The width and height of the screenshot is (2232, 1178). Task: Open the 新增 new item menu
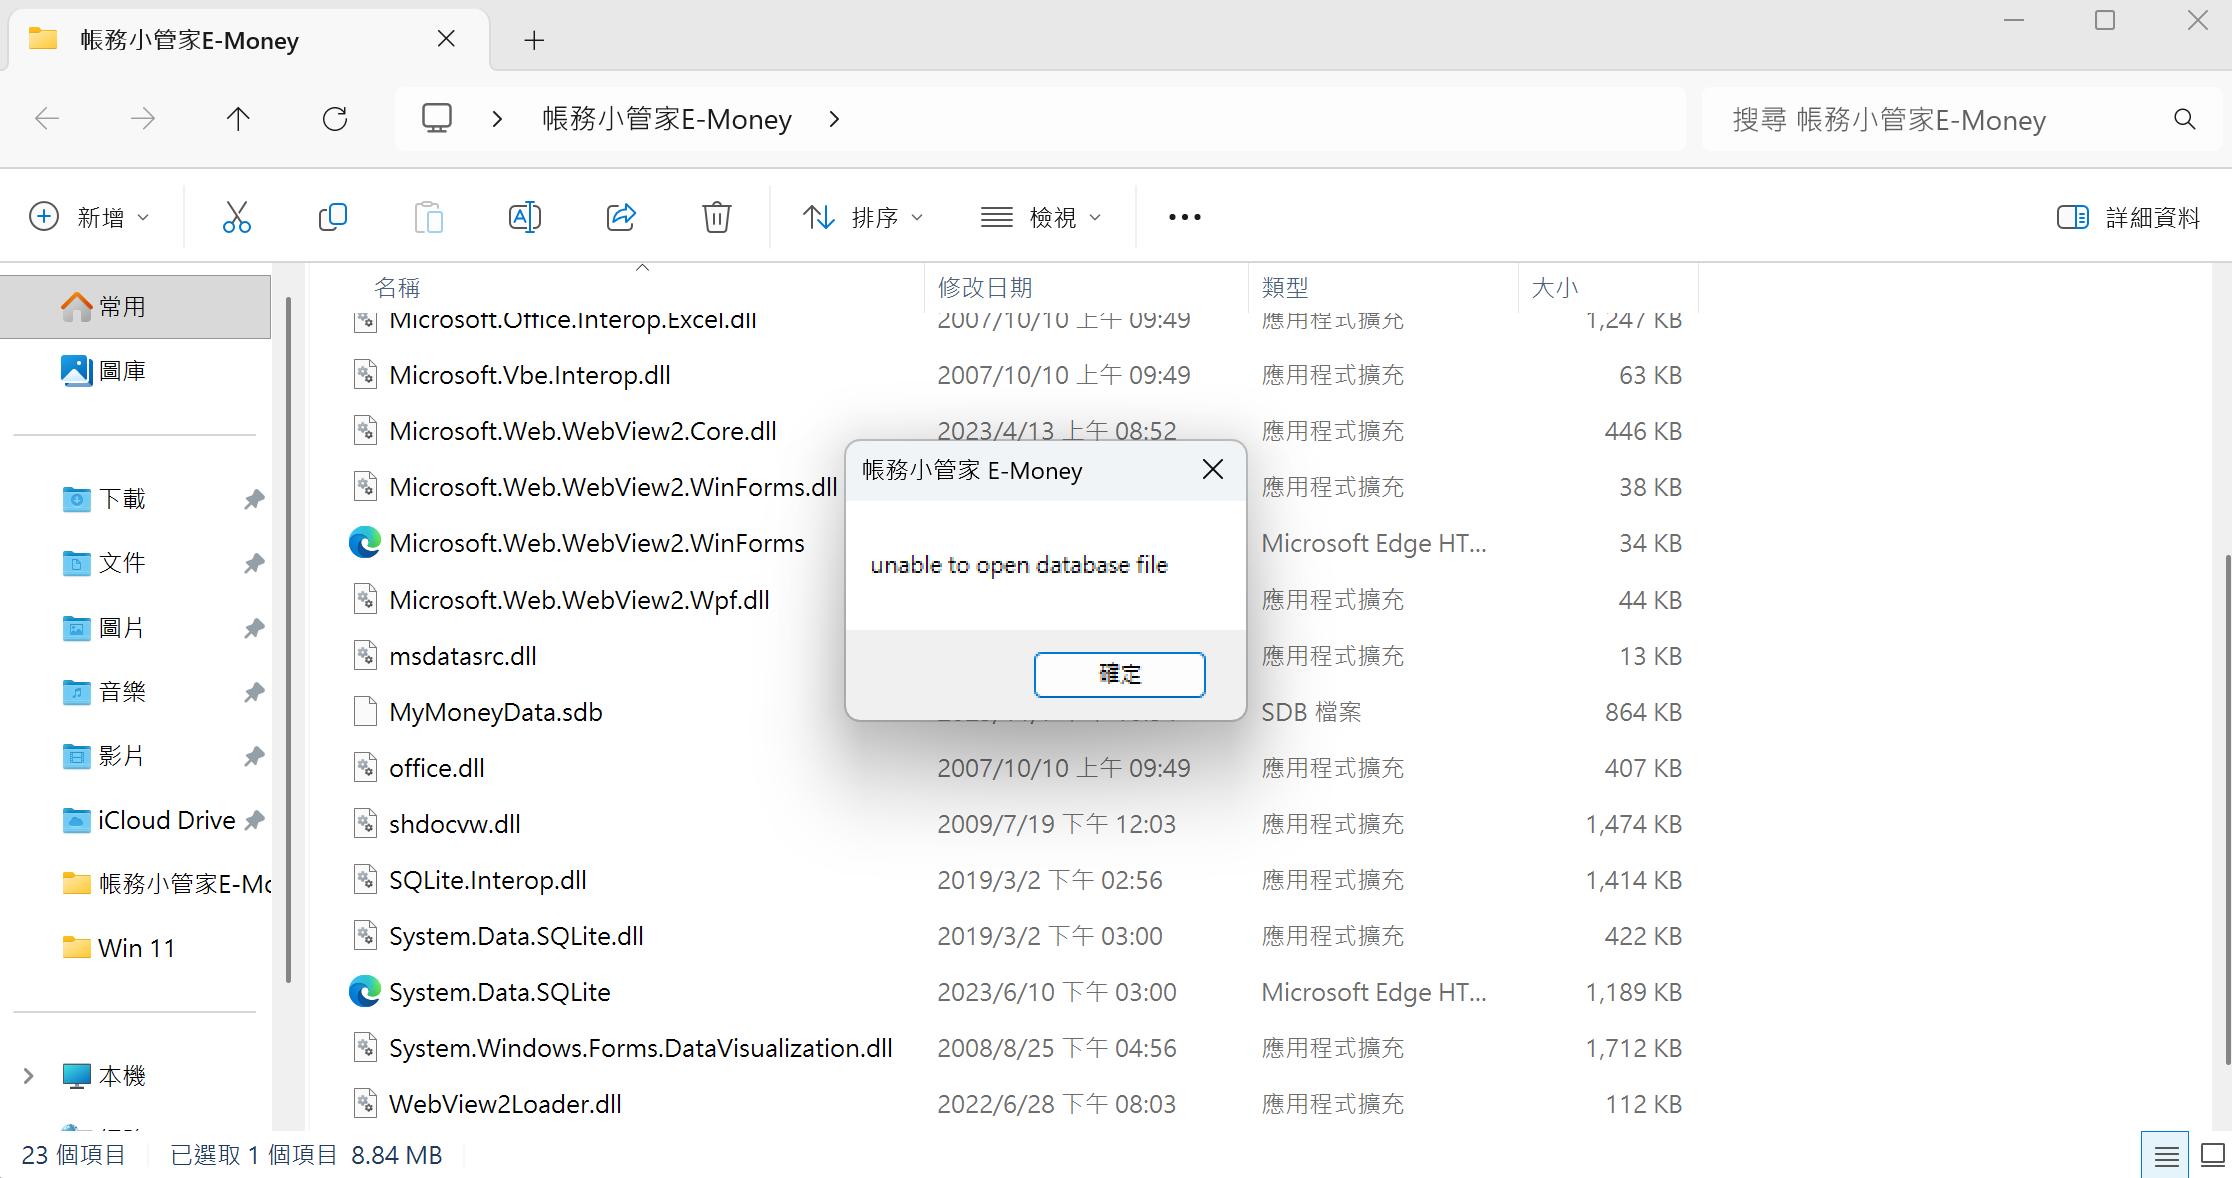coord(90,216)
